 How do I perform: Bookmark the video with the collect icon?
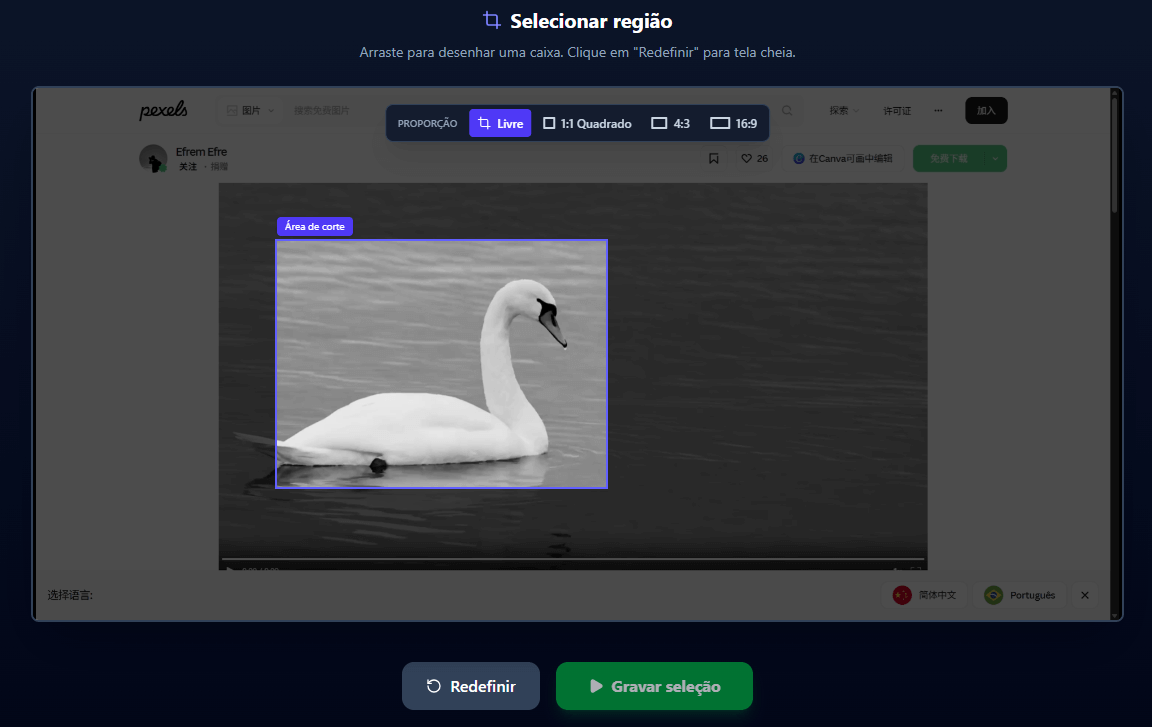[713, 159]
